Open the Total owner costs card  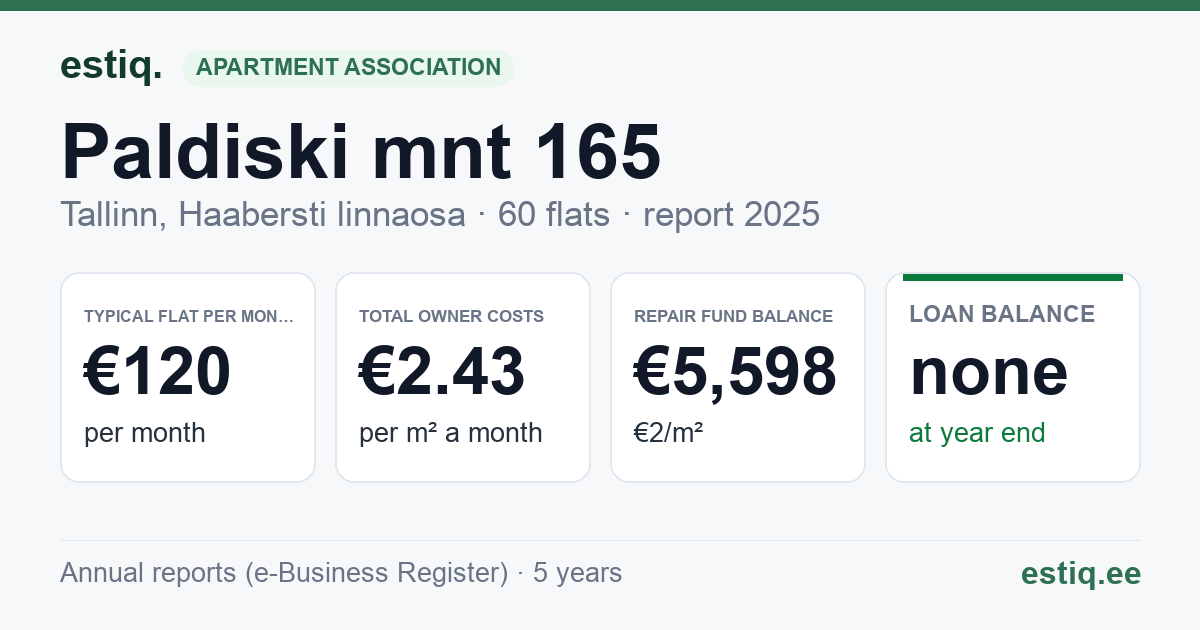pos(463,377)
